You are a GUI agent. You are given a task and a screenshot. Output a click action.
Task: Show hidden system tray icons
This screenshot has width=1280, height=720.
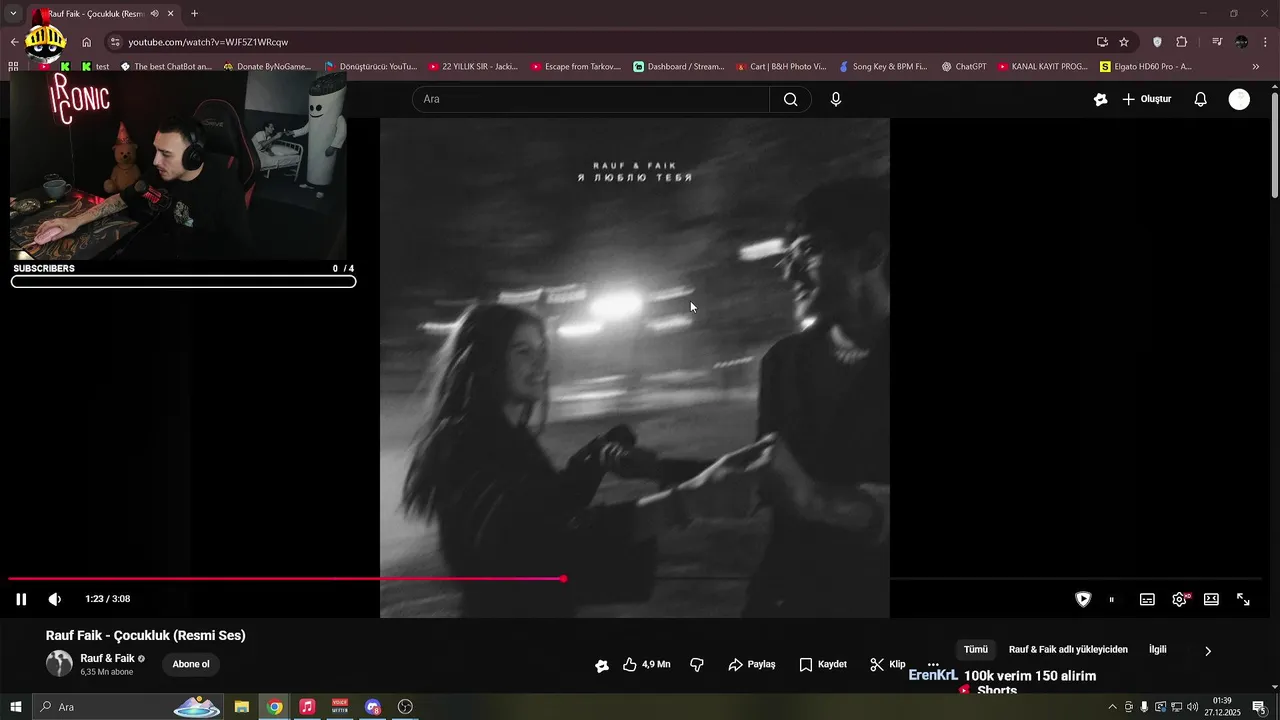1112,707
